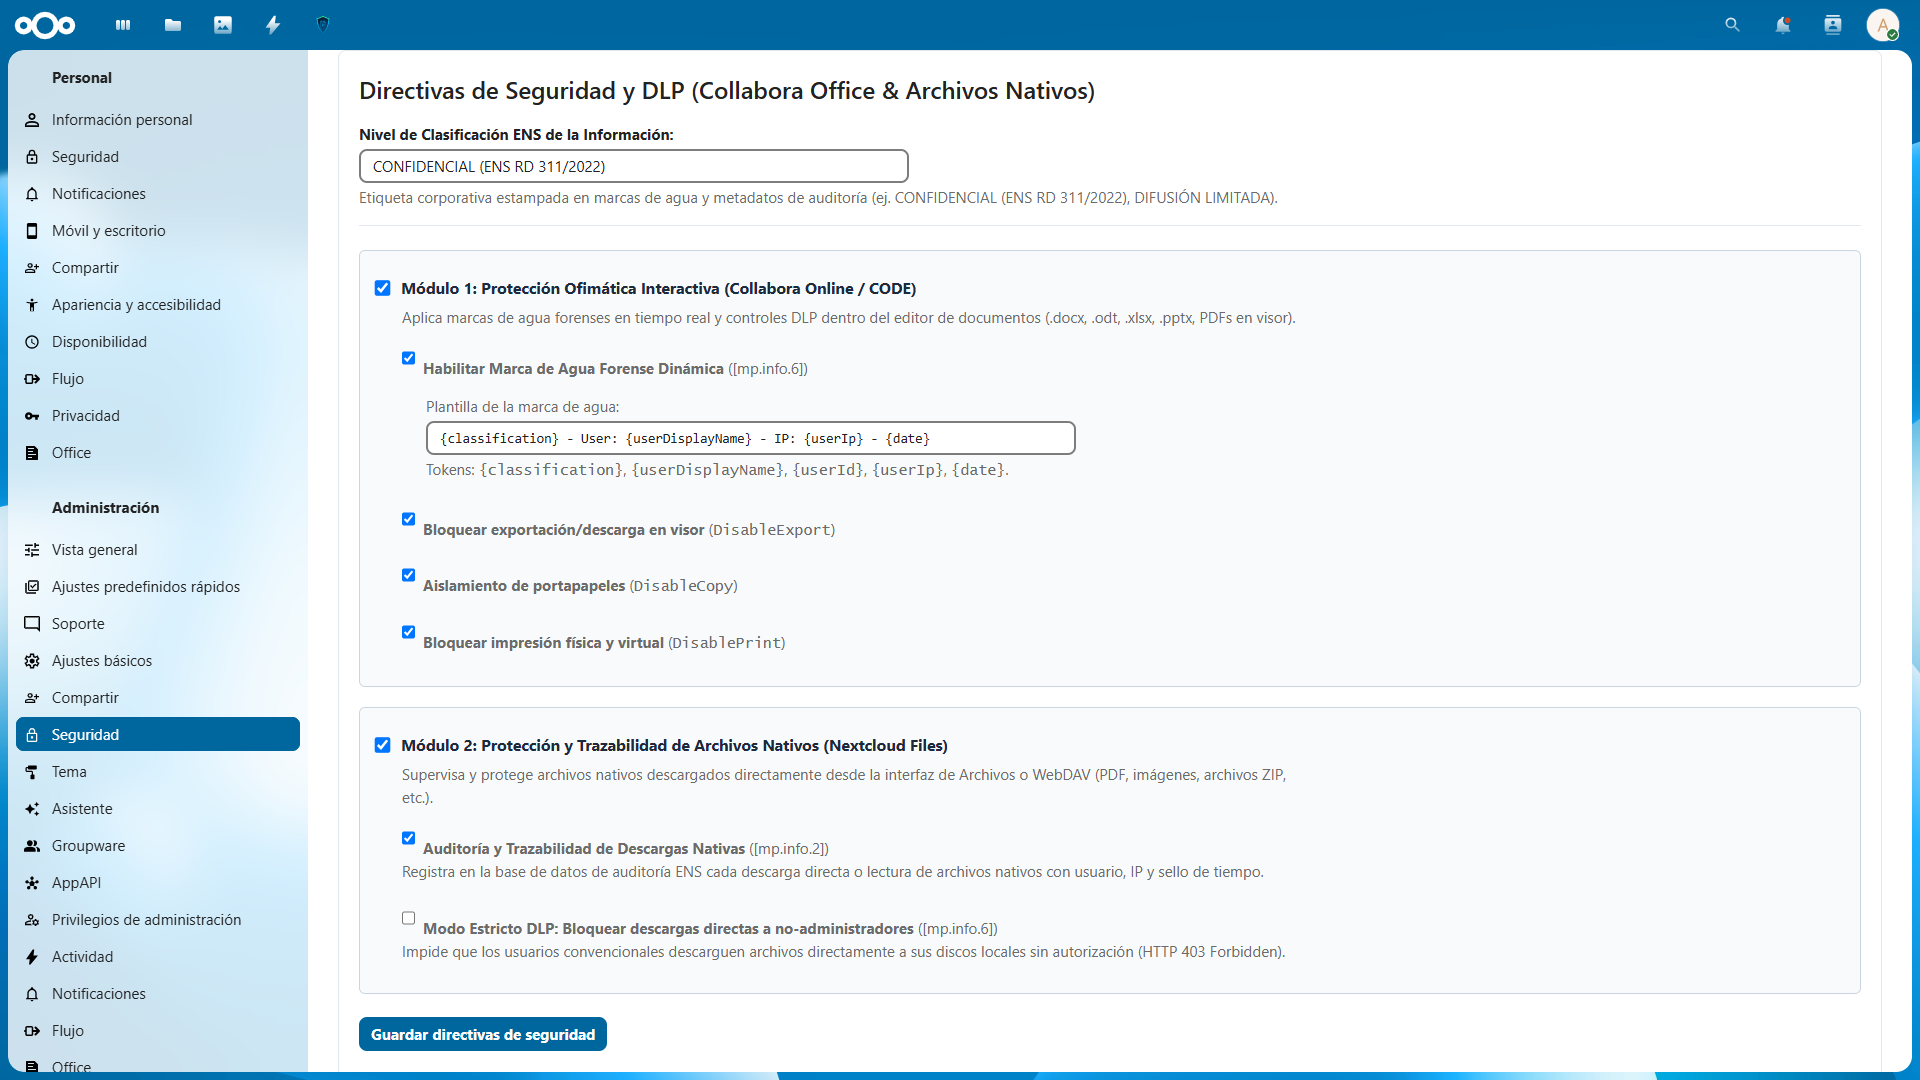This screenshot has height=1080, width=1920.
Task: Click the people icon beside Groupware
Action: coord(32,846)
